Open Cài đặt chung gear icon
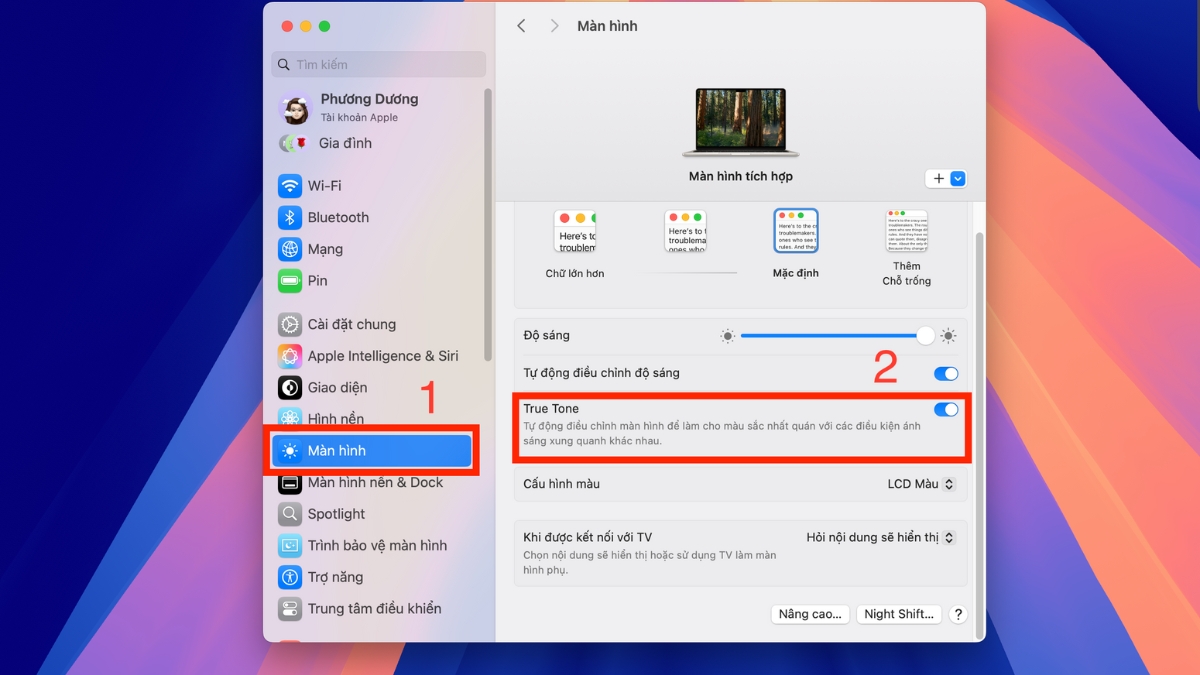This screenshot has width=1200, height=675. [290, 324]
